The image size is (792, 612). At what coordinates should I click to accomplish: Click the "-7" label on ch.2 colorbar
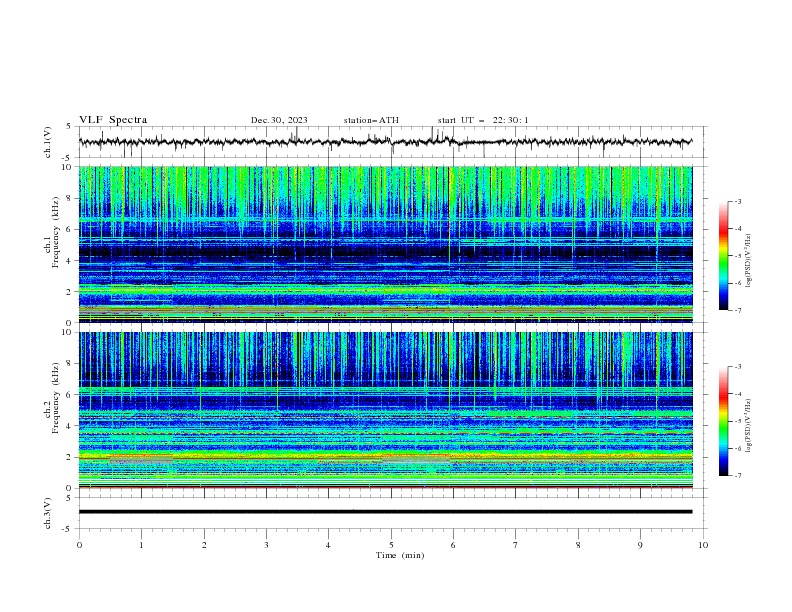737,475
